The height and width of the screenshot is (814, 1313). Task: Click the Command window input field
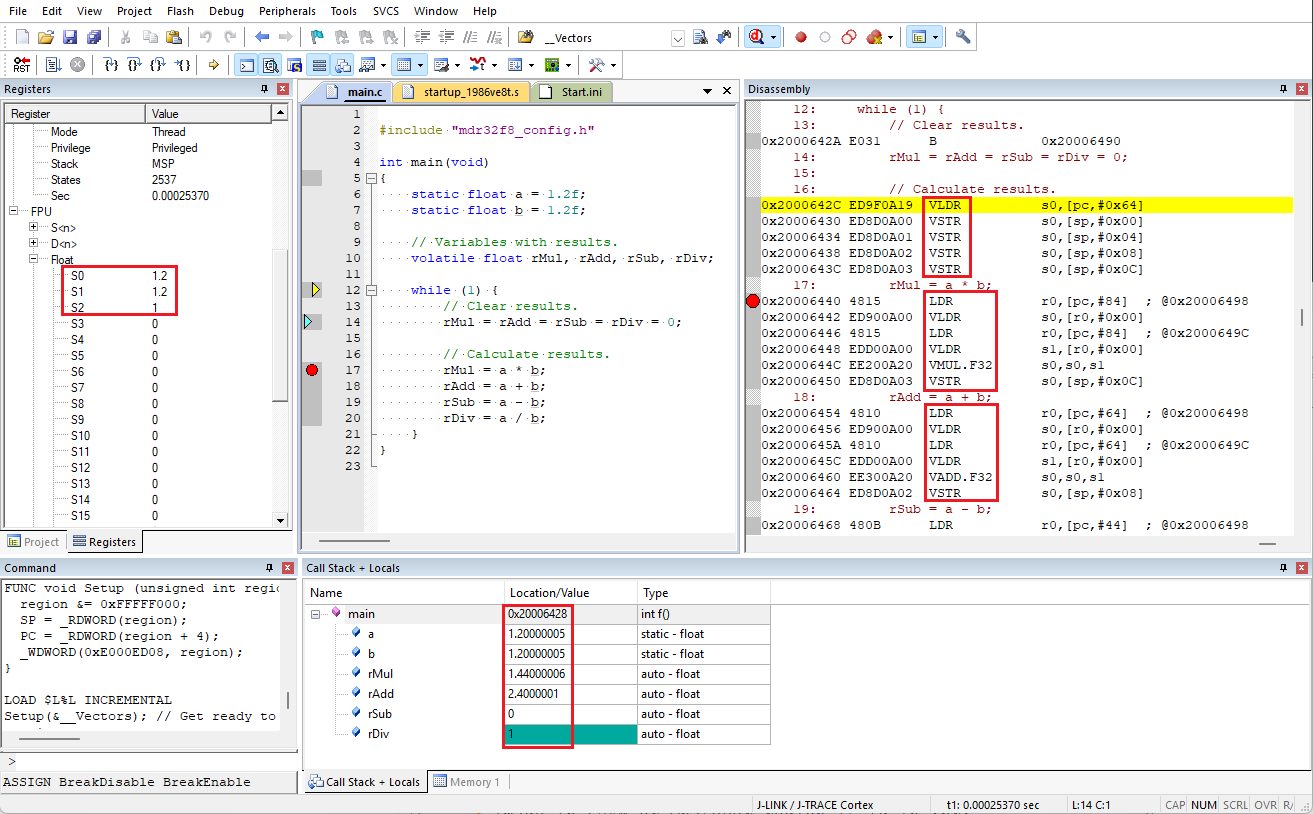pyautogui.click(x=150, y=762)
